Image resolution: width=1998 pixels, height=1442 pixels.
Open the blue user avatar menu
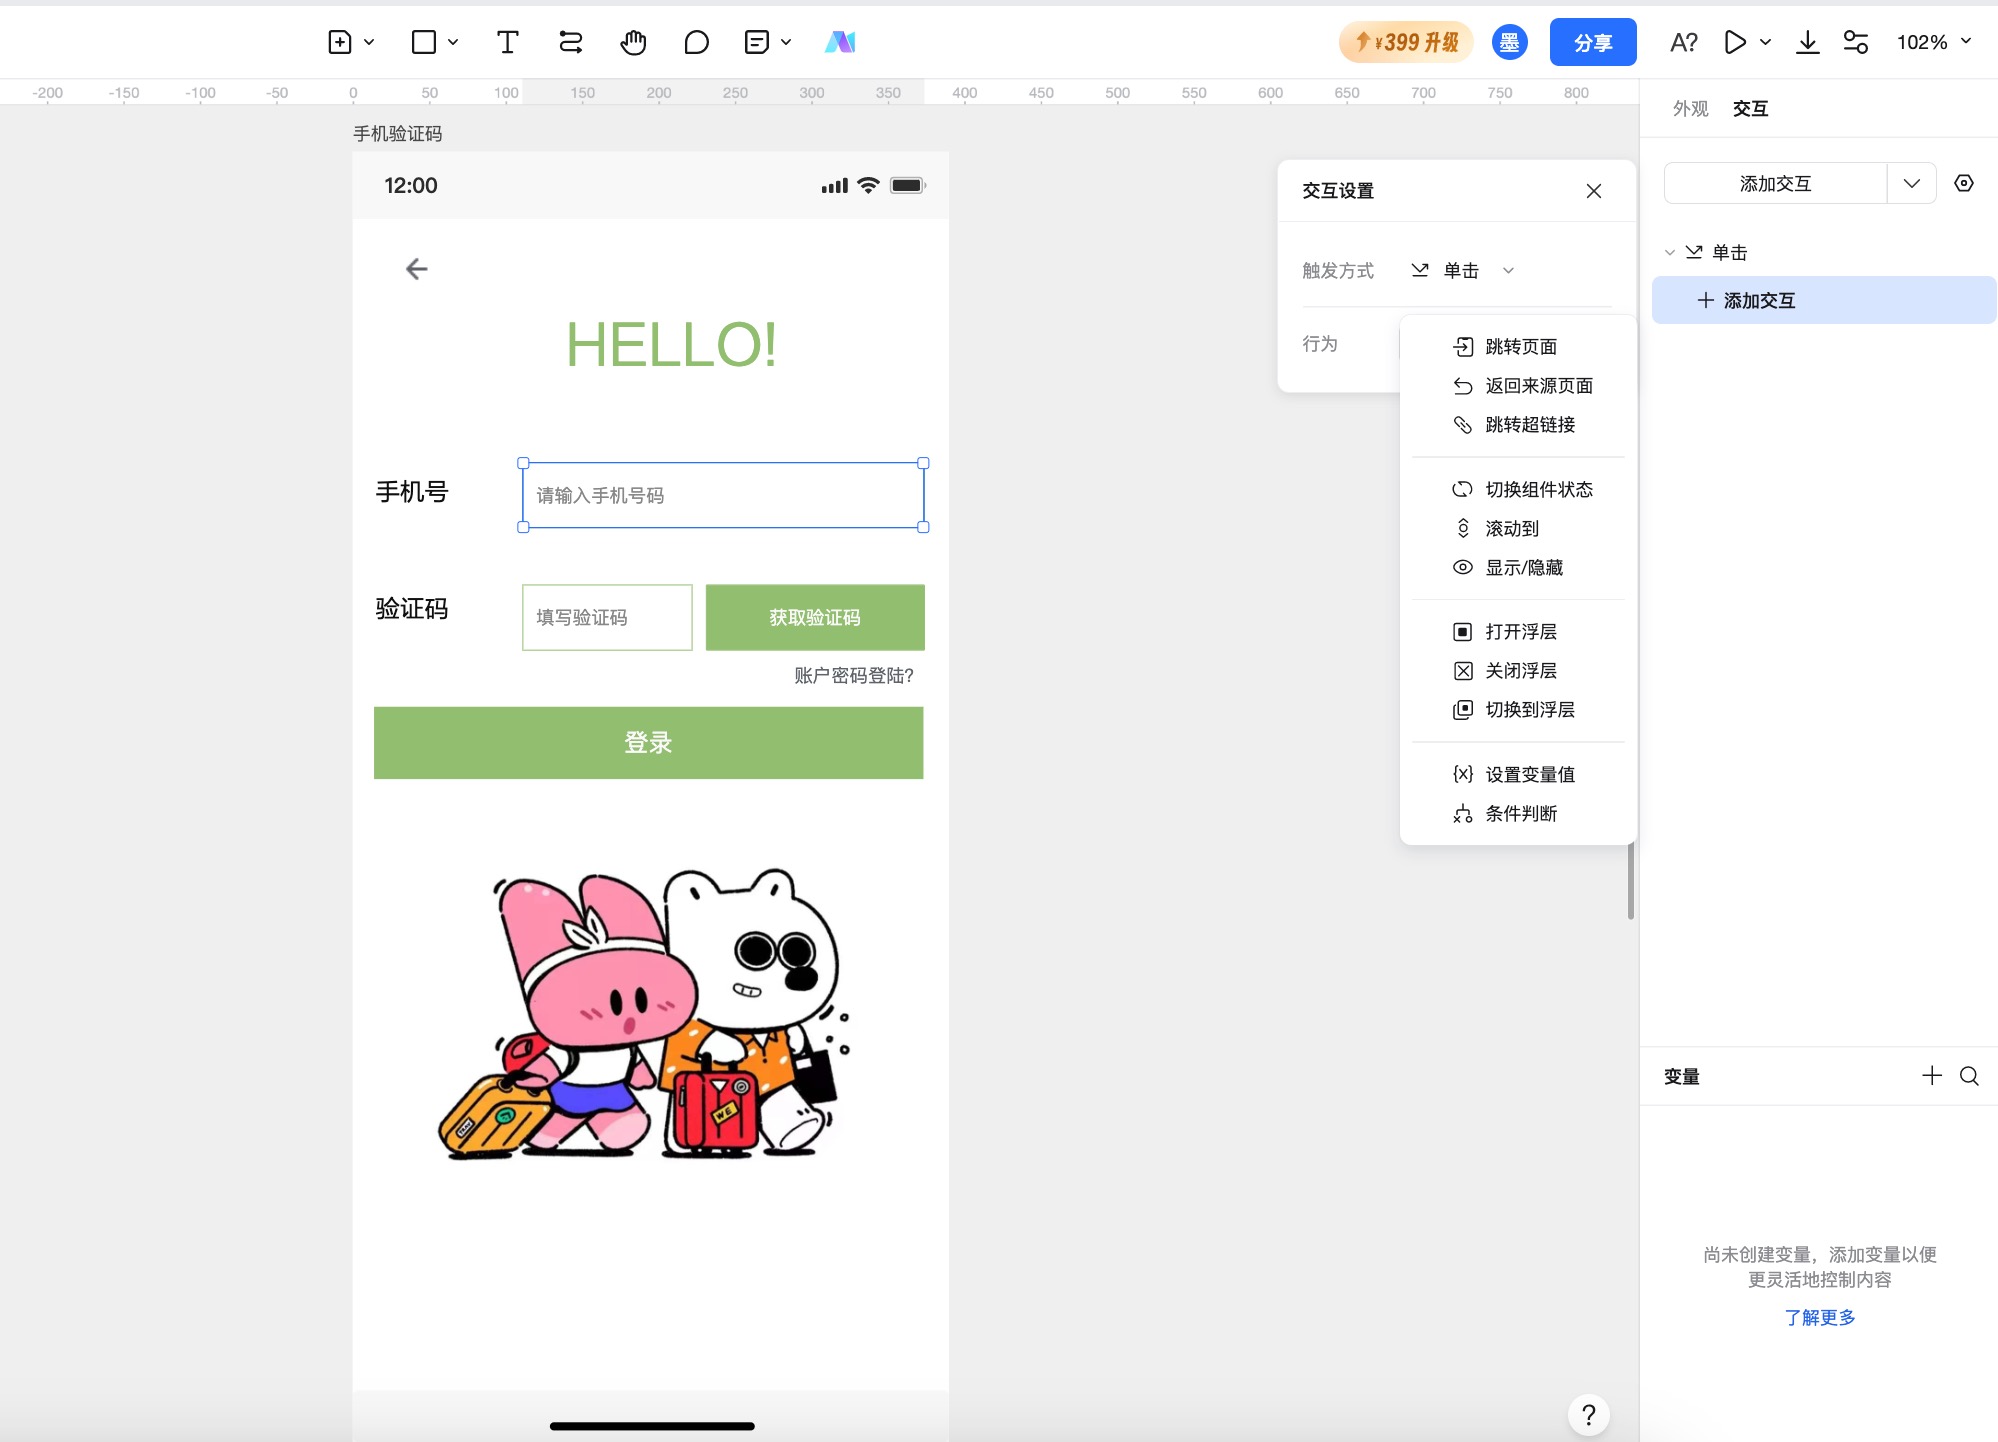(x=1509, y=42)
